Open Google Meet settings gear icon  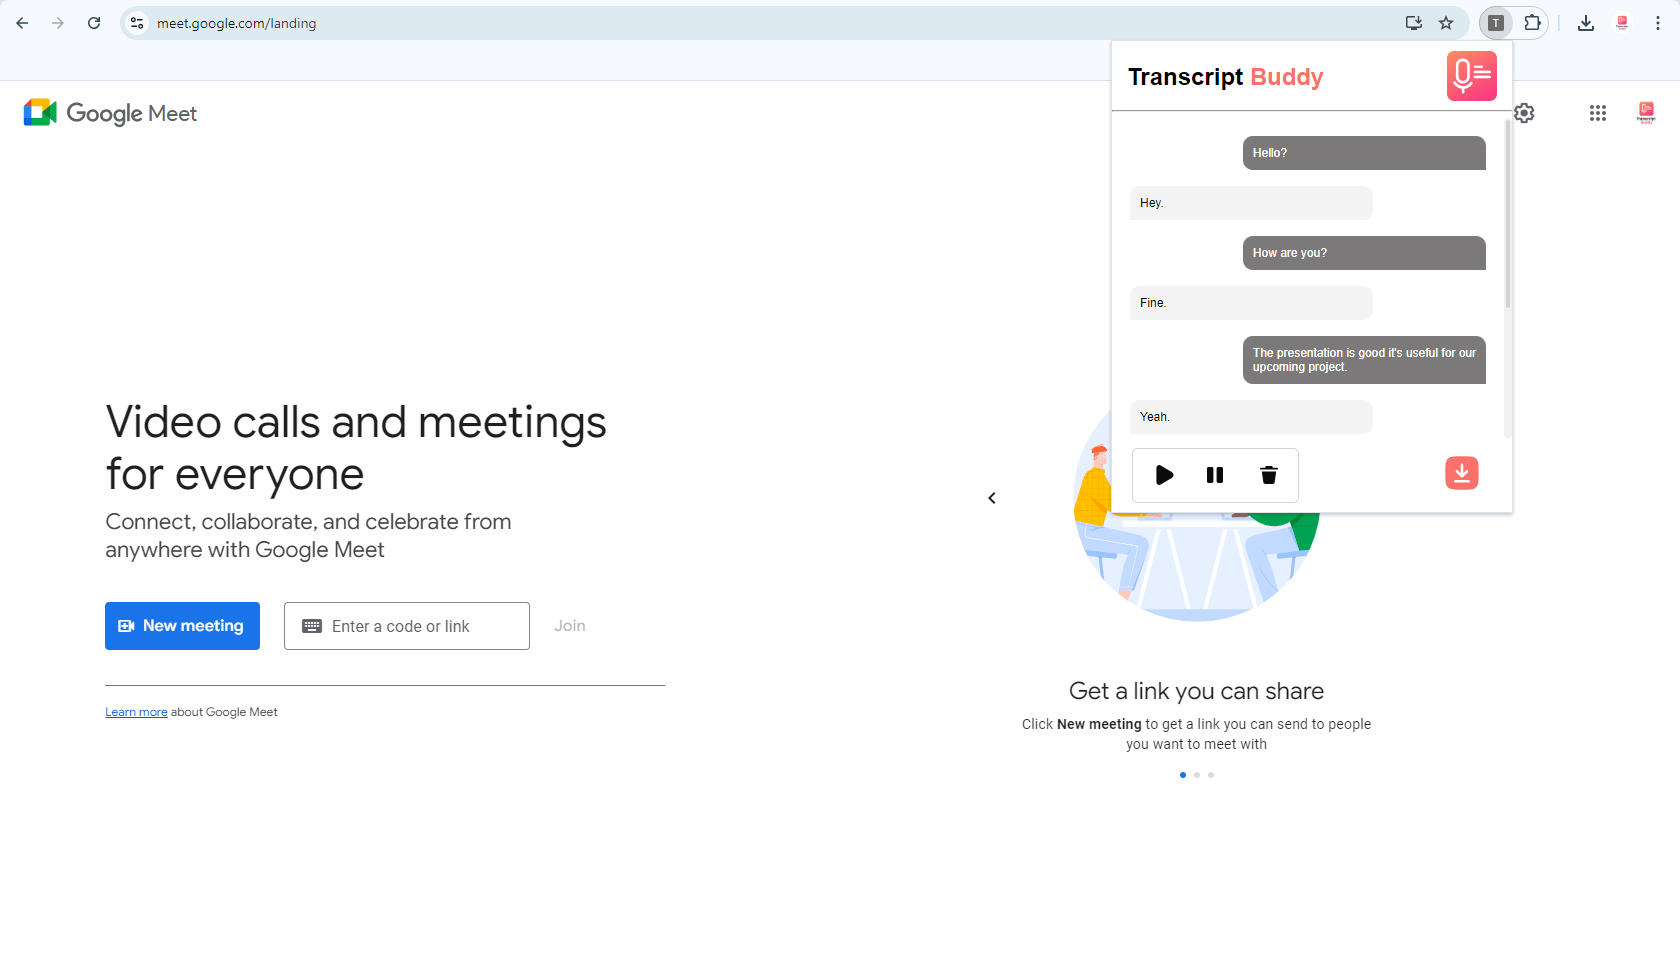1524,113
